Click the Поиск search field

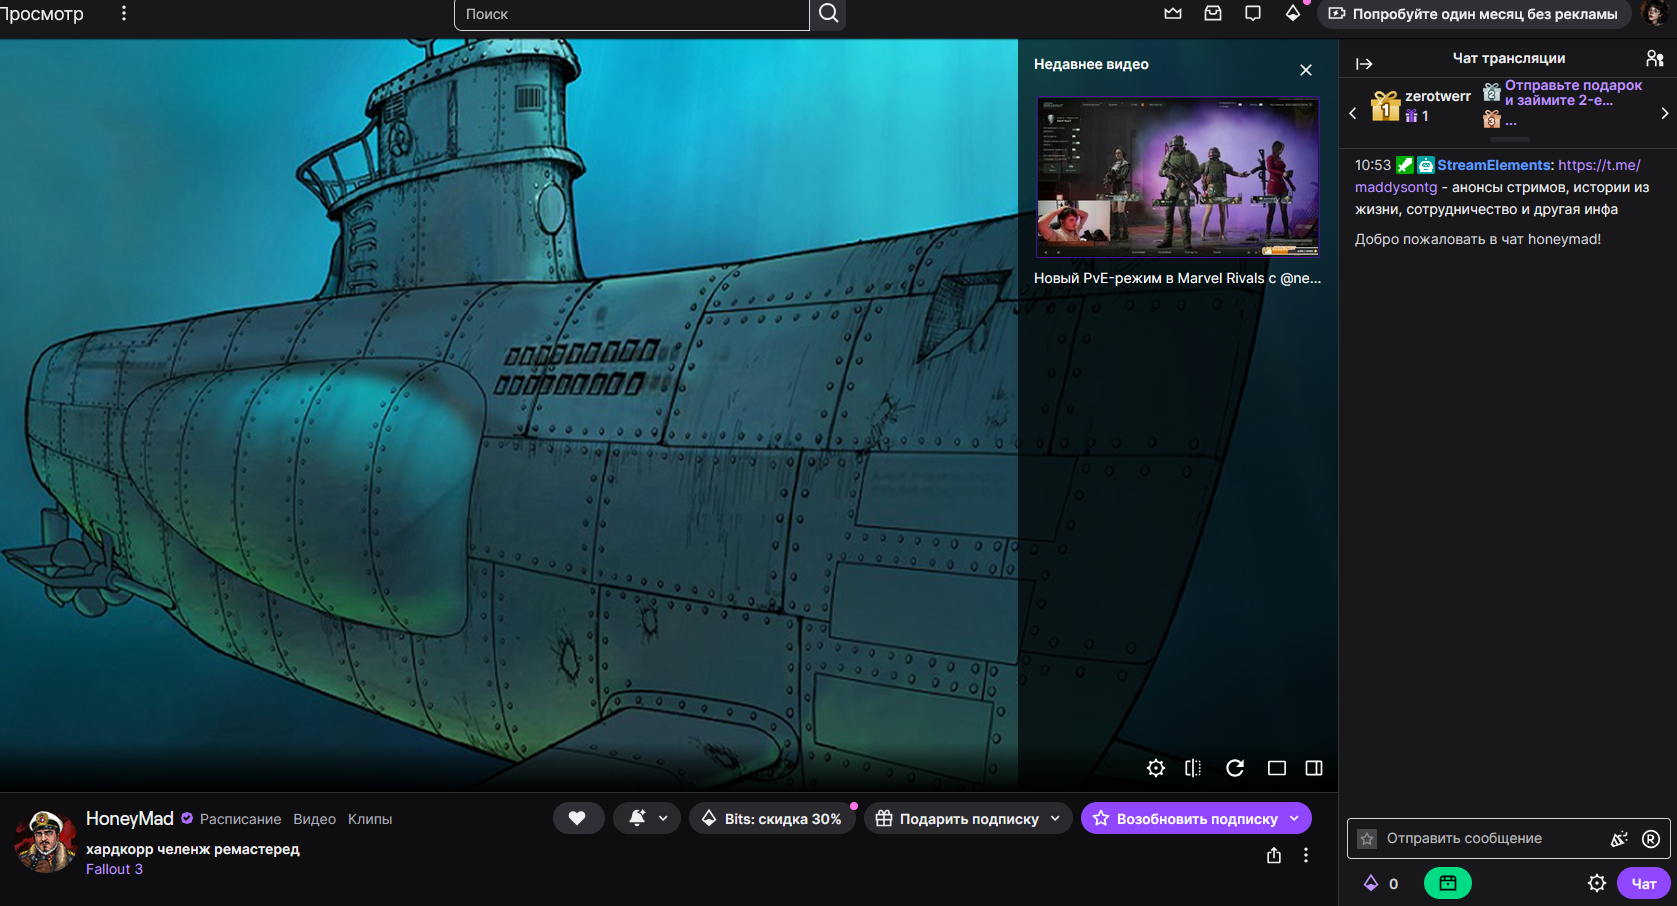pos(632,14)
